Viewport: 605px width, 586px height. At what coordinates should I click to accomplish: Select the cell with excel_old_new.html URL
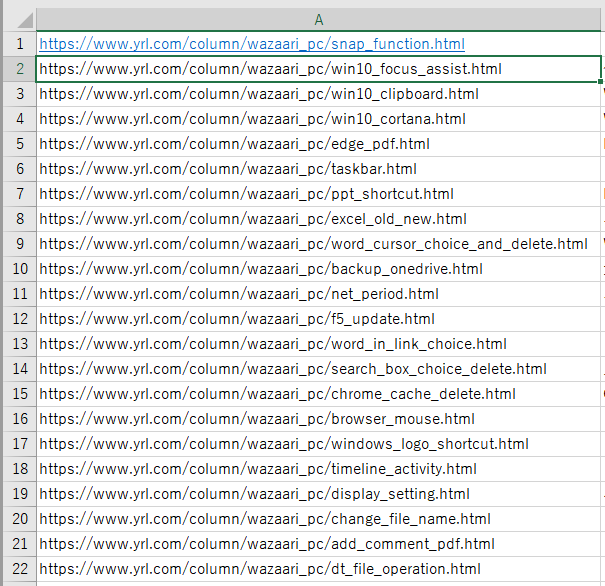tap(319, 219)
